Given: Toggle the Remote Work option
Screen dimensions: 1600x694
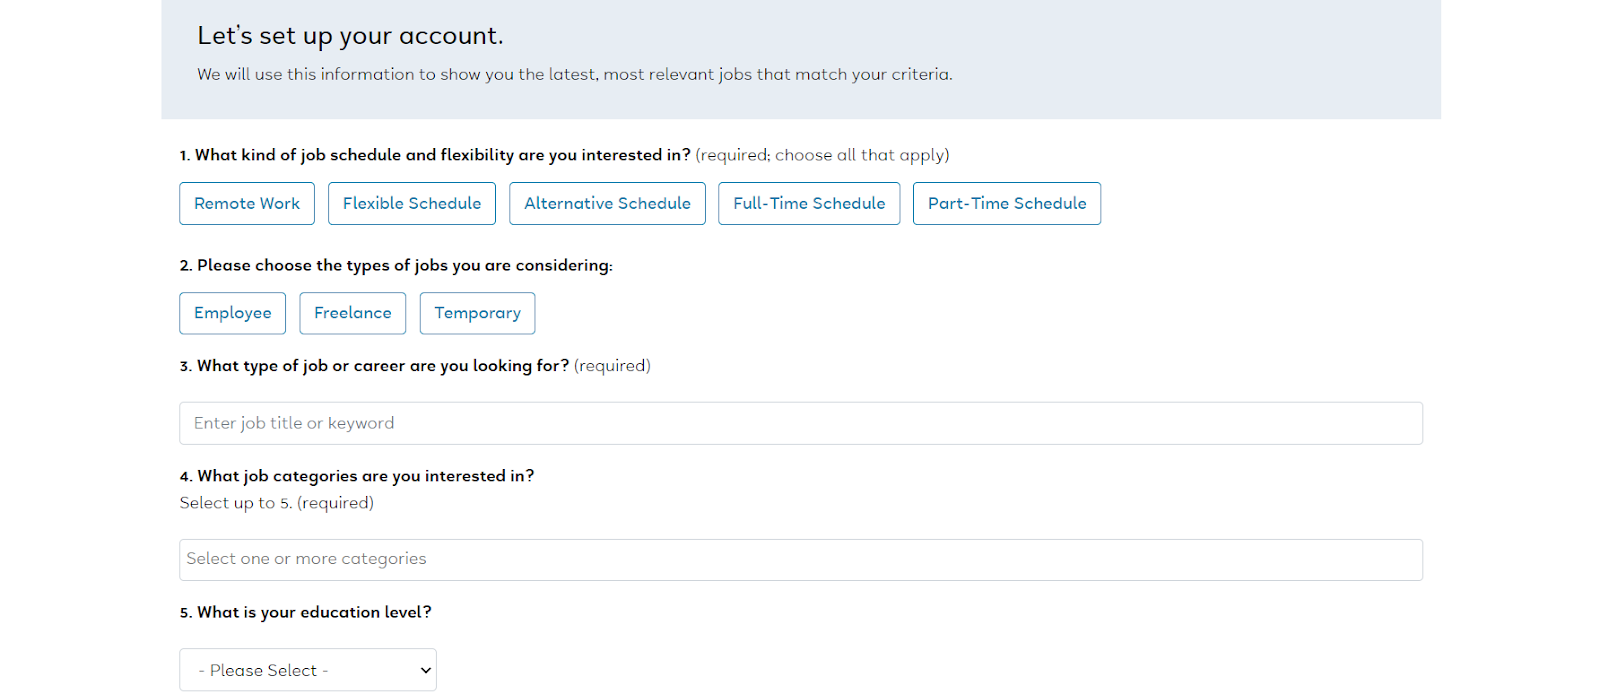Looking at the screenshot, I should tap(247, 204).
